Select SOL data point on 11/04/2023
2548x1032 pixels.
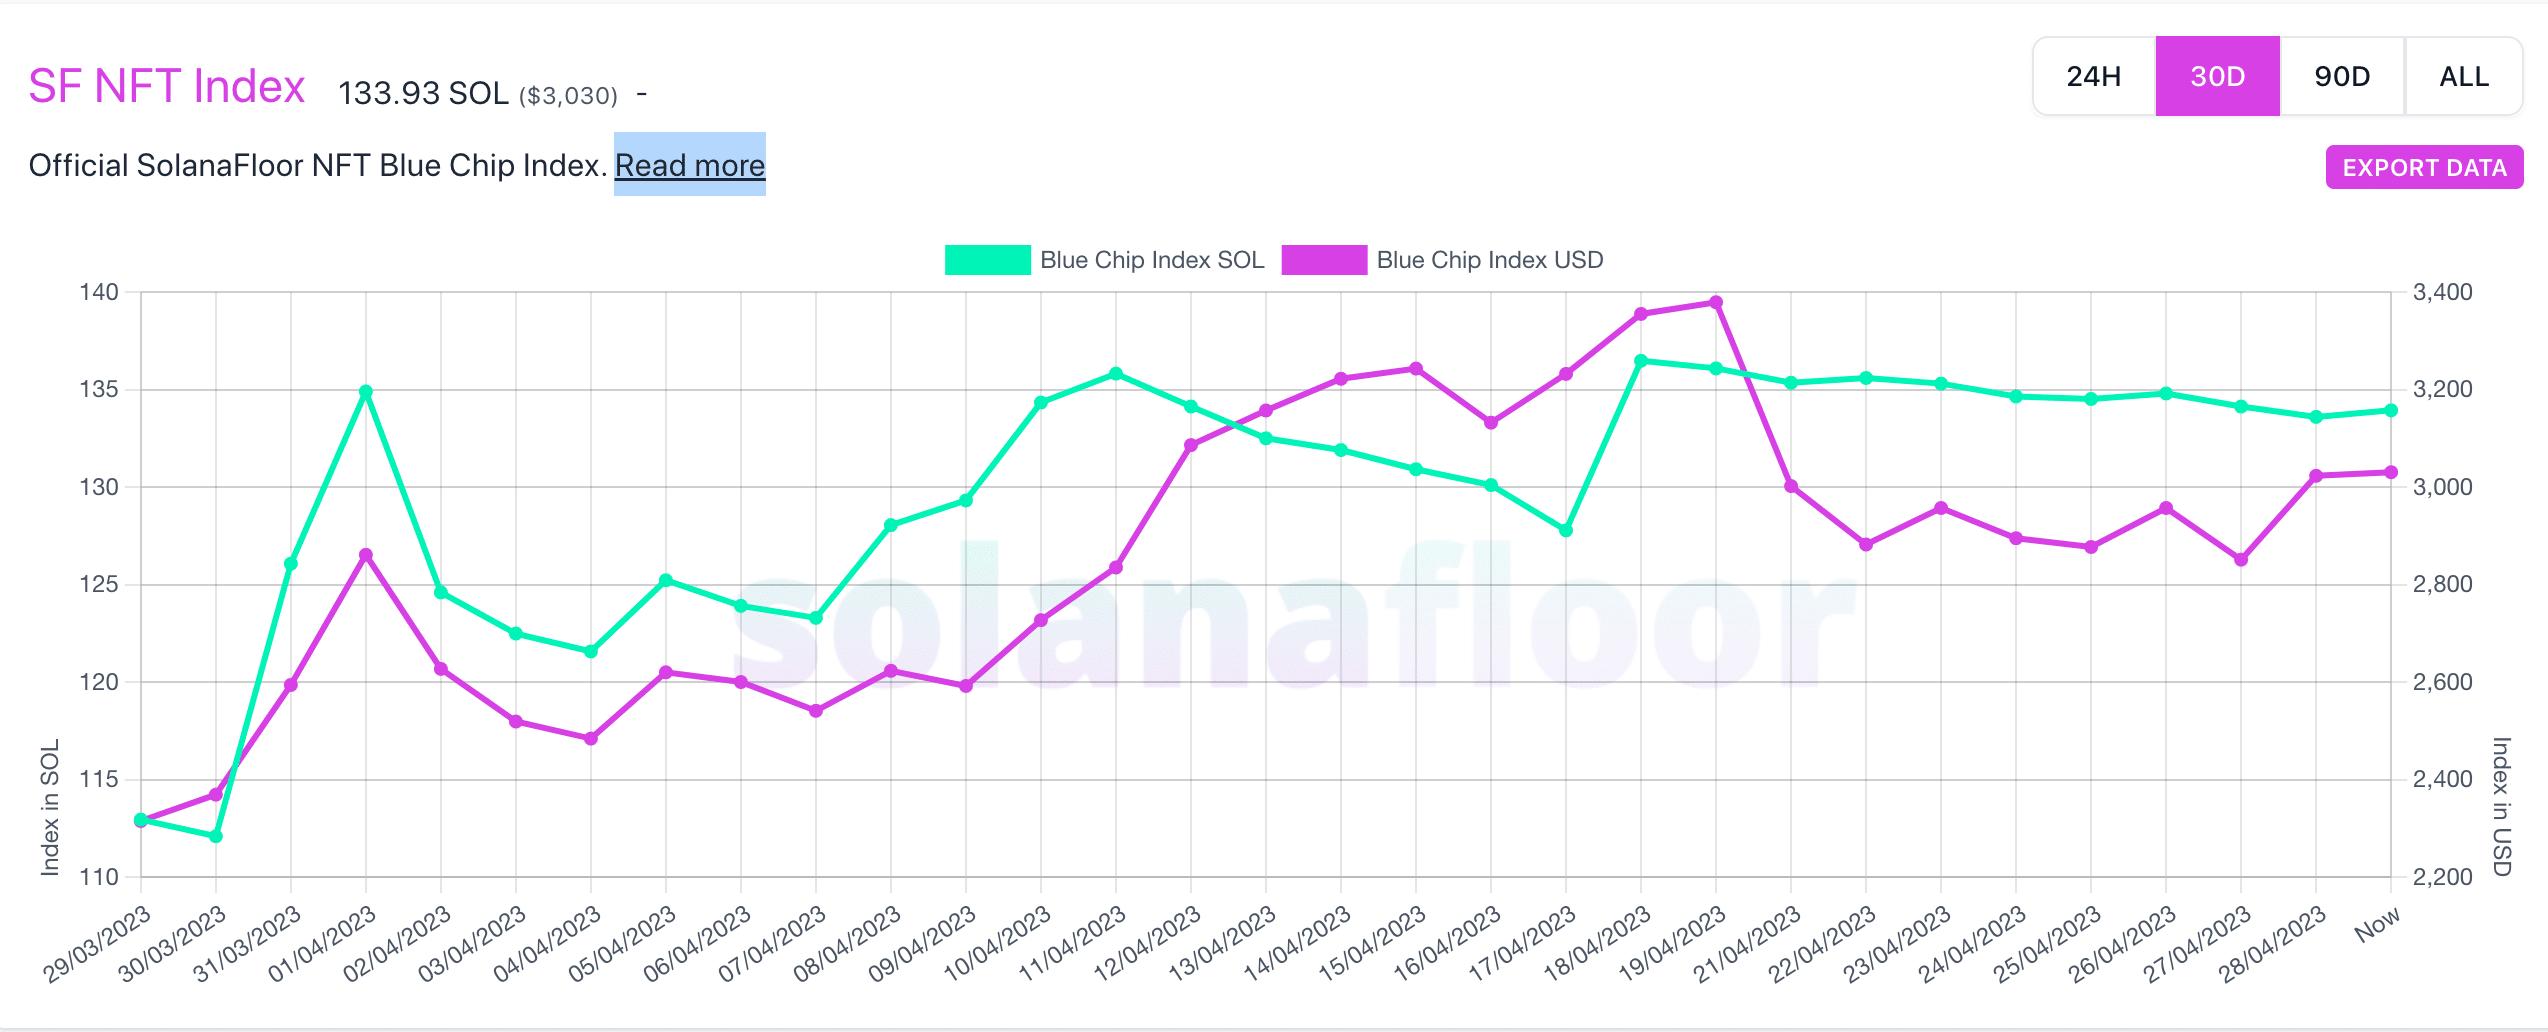1116,374
